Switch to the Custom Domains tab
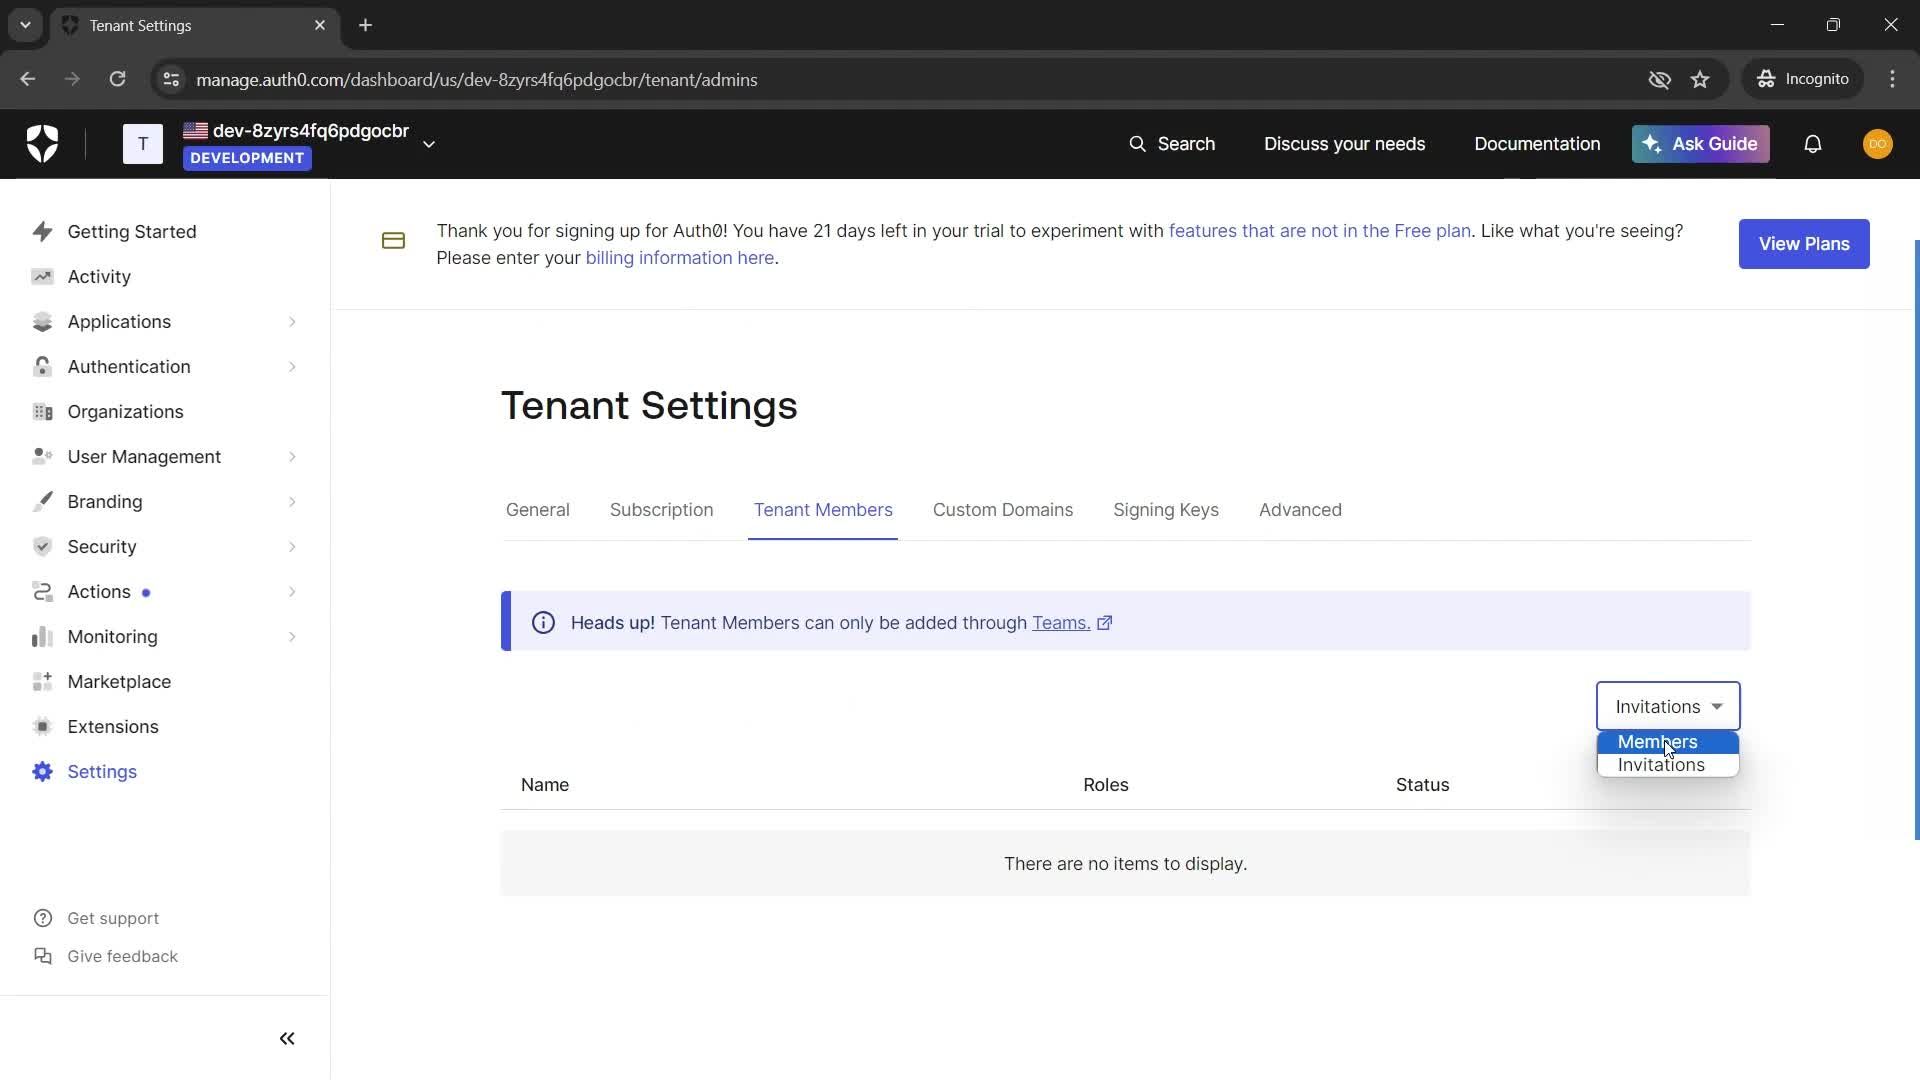Screen dimensions: 1920x1080 pos(1003,510)
